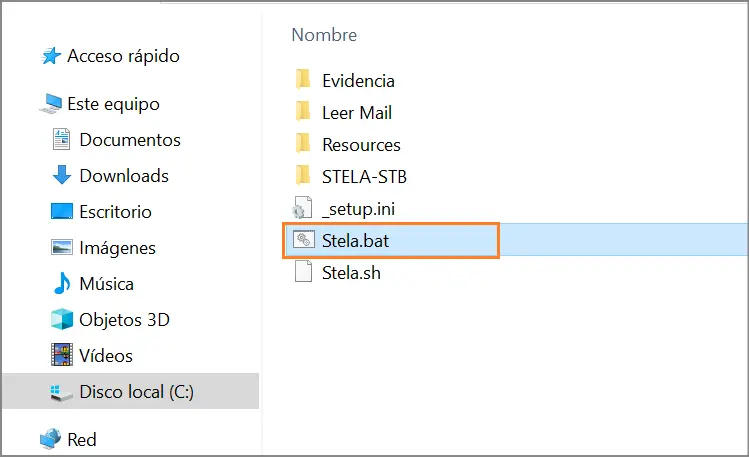The height and width of the screenshot is (457, 749).
Task: Select the Este equipo computer icon
Action: [x=51, y=104]
